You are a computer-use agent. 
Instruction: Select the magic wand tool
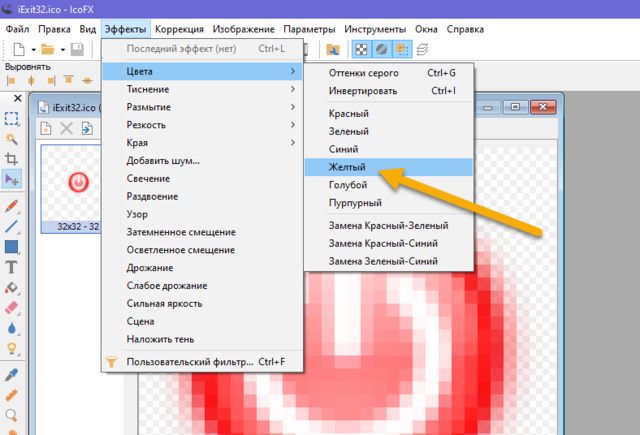pos(11,139)
